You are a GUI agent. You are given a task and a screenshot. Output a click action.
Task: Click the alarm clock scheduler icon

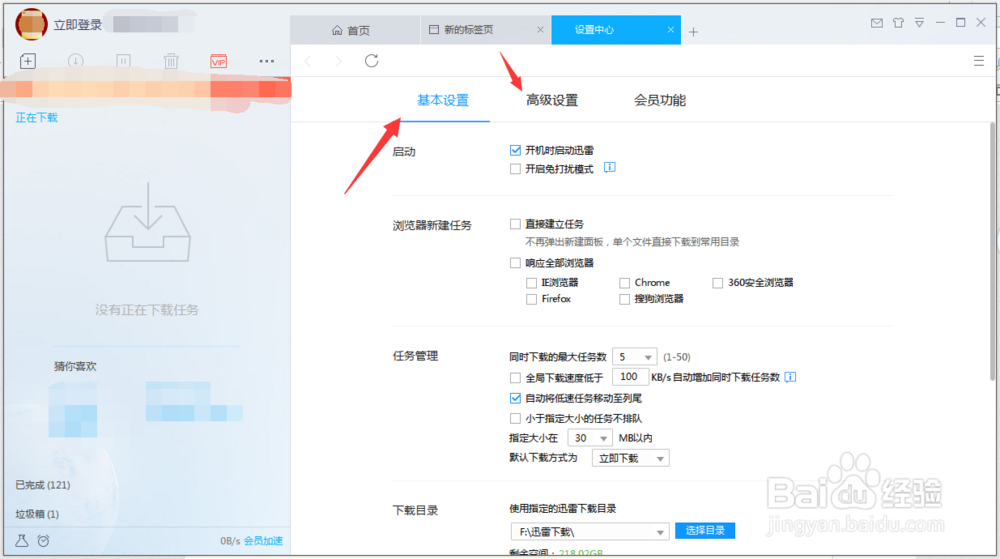pyautogui.click(x=43, y=541)
